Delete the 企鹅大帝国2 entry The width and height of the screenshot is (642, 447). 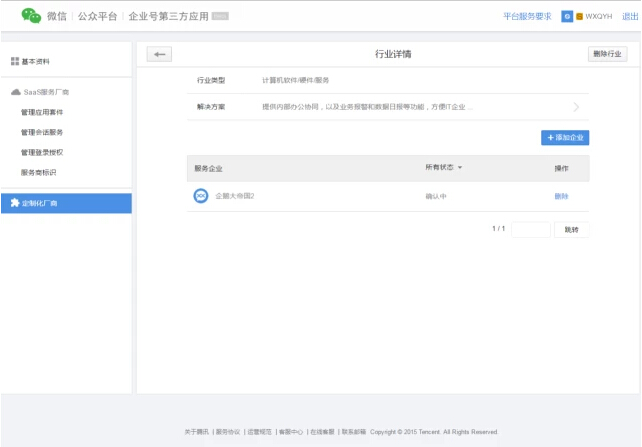pos(561,196)
